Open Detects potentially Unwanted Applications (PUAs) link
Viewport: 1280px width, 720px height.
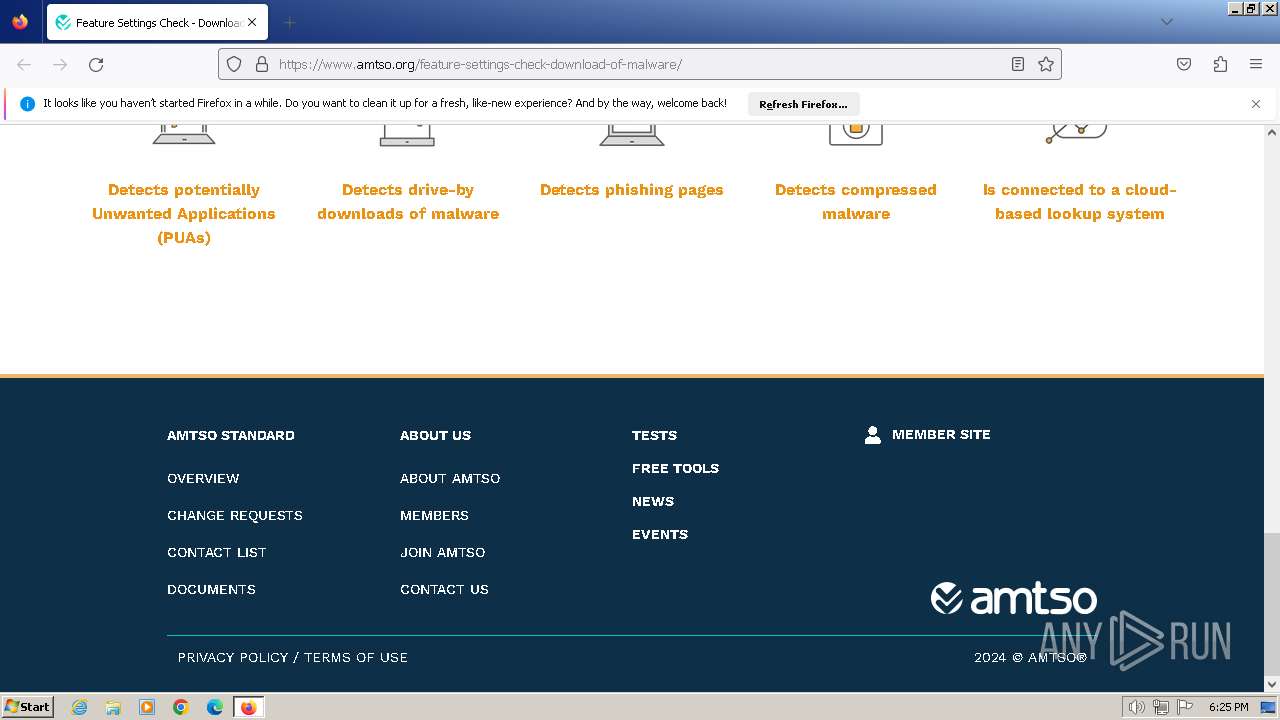point(183,214)
